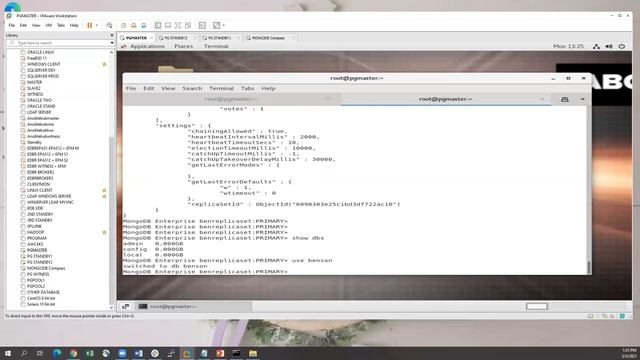Revert to snapshot icon in VMware toolbar
Viewport: 640px width, 360px height.
click(x=133, y=25)
